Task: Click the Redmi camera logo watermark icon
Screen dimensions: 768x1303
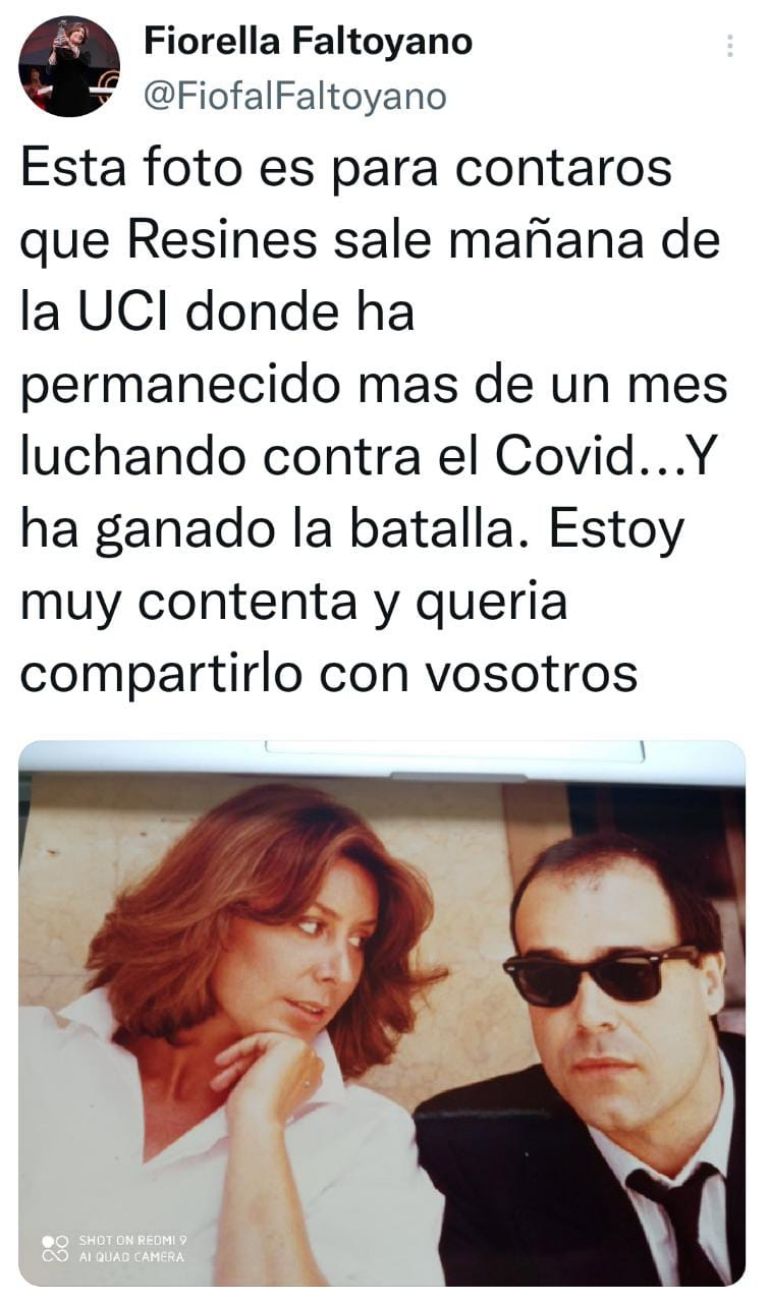Action: click(x=54, y=1249)
